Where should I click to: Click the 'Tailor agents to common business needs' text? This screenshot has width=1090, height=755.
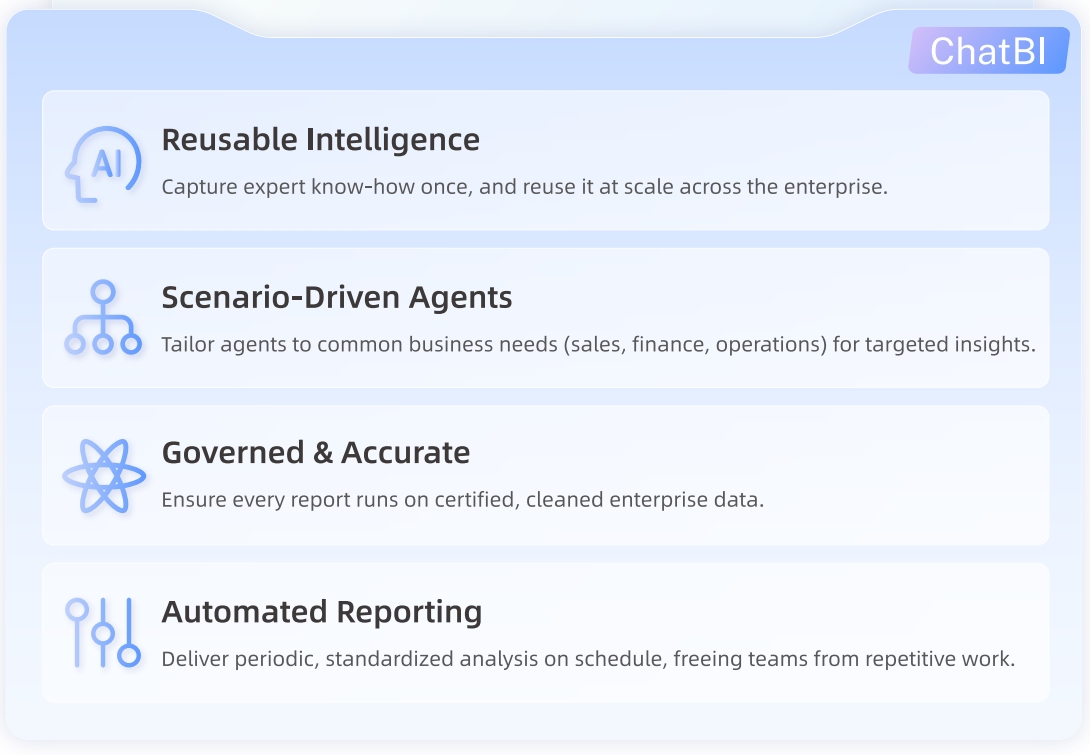598,344
